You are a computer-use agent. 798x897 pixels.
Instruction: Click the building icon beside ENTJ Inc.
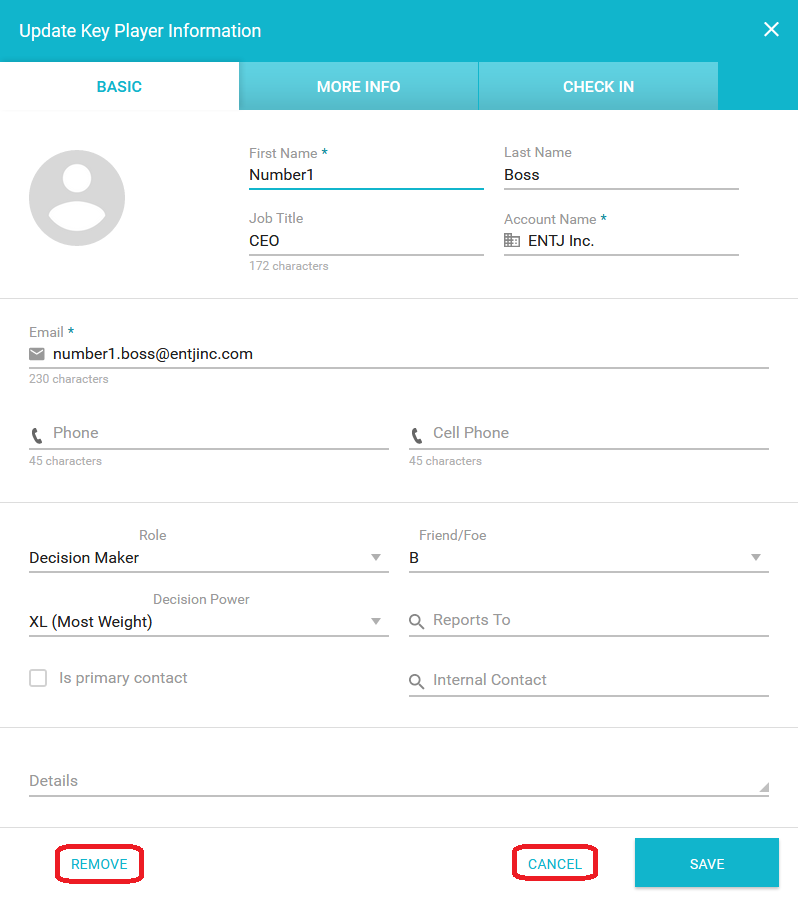pos(511,240)
